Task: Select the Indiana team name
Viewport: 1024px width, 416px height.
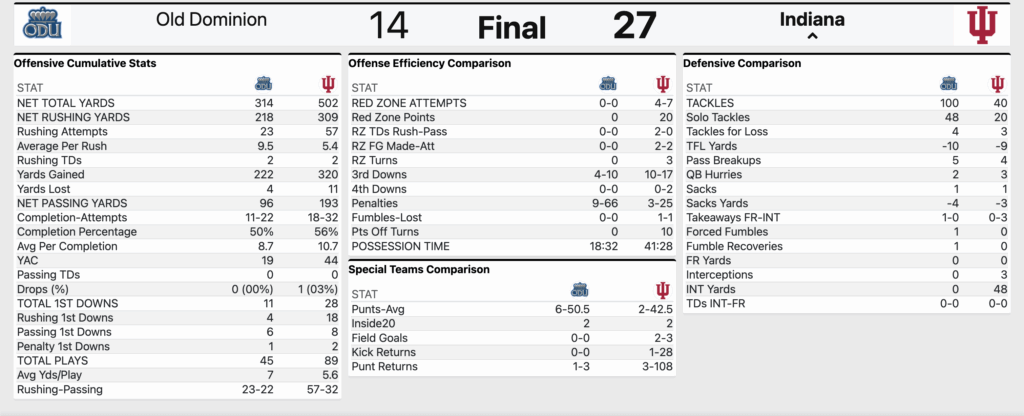Action: point(812,20)
